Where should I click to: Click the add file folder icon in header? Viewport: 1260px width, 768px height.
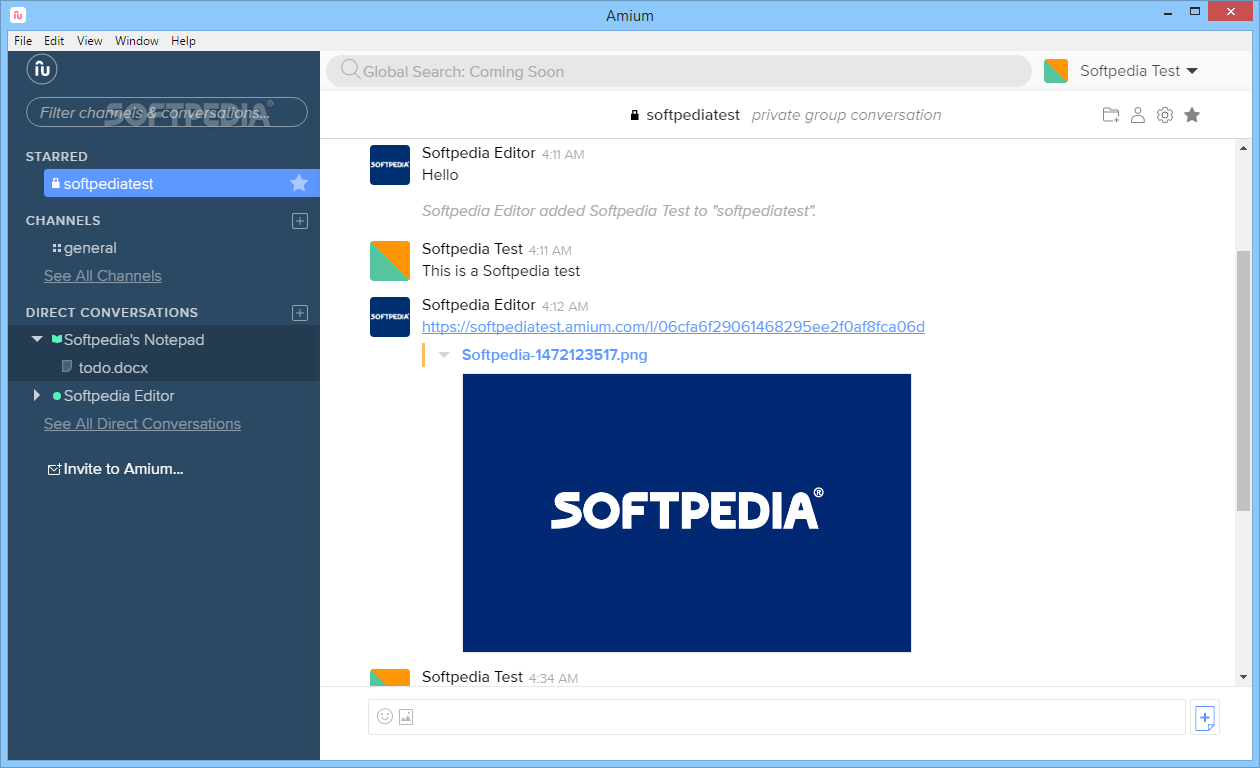[1111, 115]
